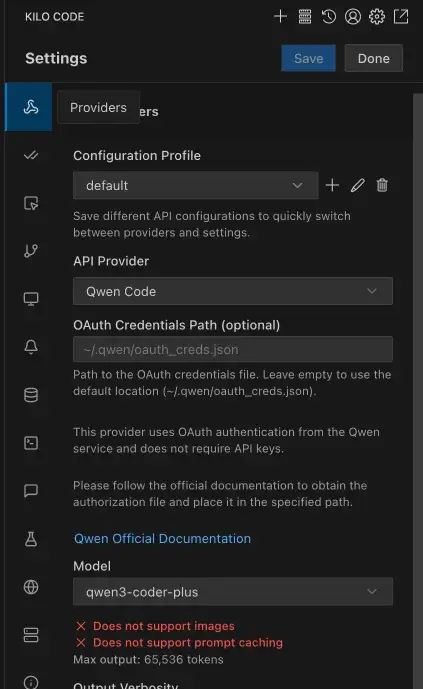This screenshot has height=689, width=423.
Task: Open the Qwen Official Documentation link
Action: click(162, 538)
